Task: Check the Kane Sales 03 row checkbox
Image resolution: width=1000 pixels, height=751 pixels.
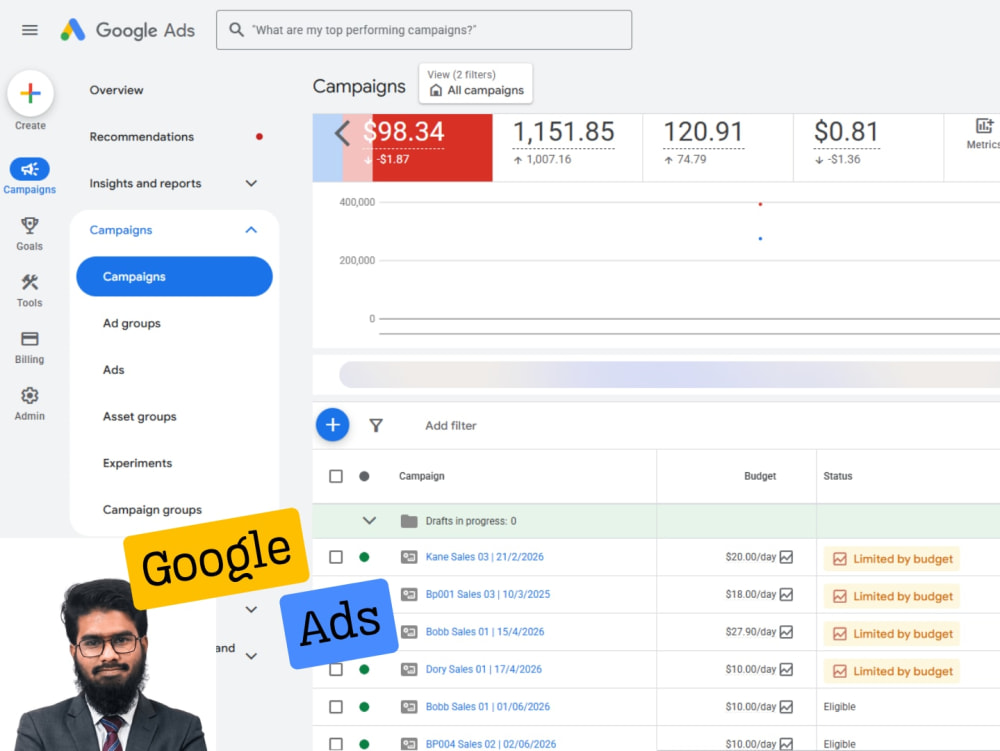Action: click(x=336, y=557)
